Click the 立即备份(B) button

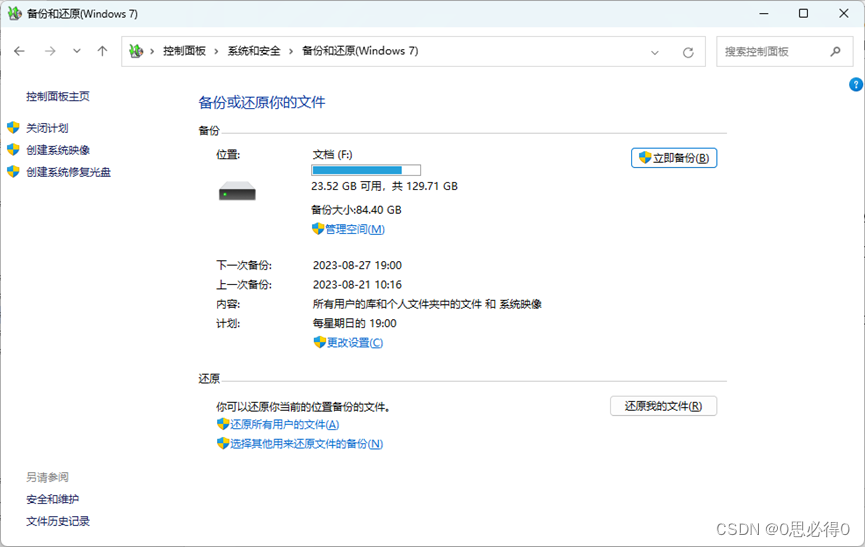click(x=674, y=158)
